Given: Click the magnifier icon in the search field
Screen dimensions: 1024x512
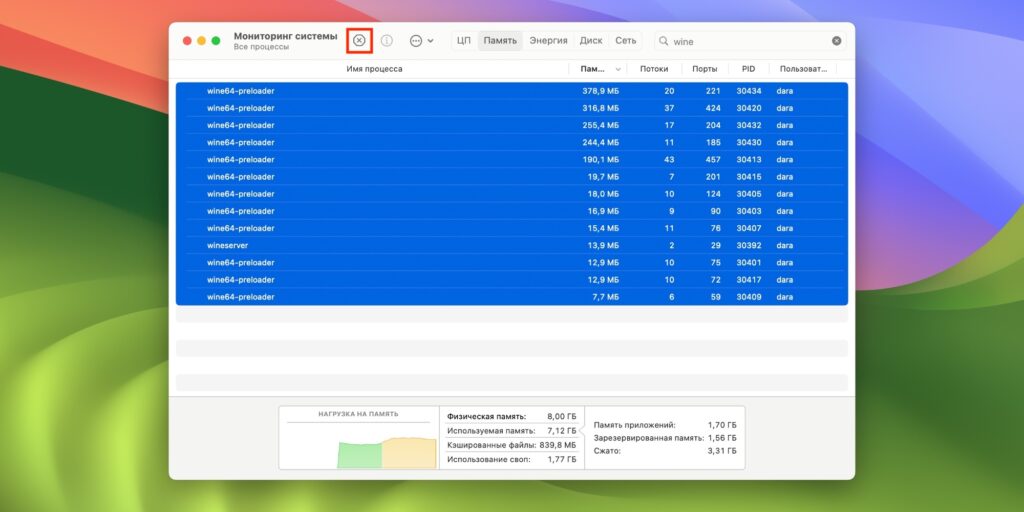Looking at the screenshot, I should click(664, 41).
